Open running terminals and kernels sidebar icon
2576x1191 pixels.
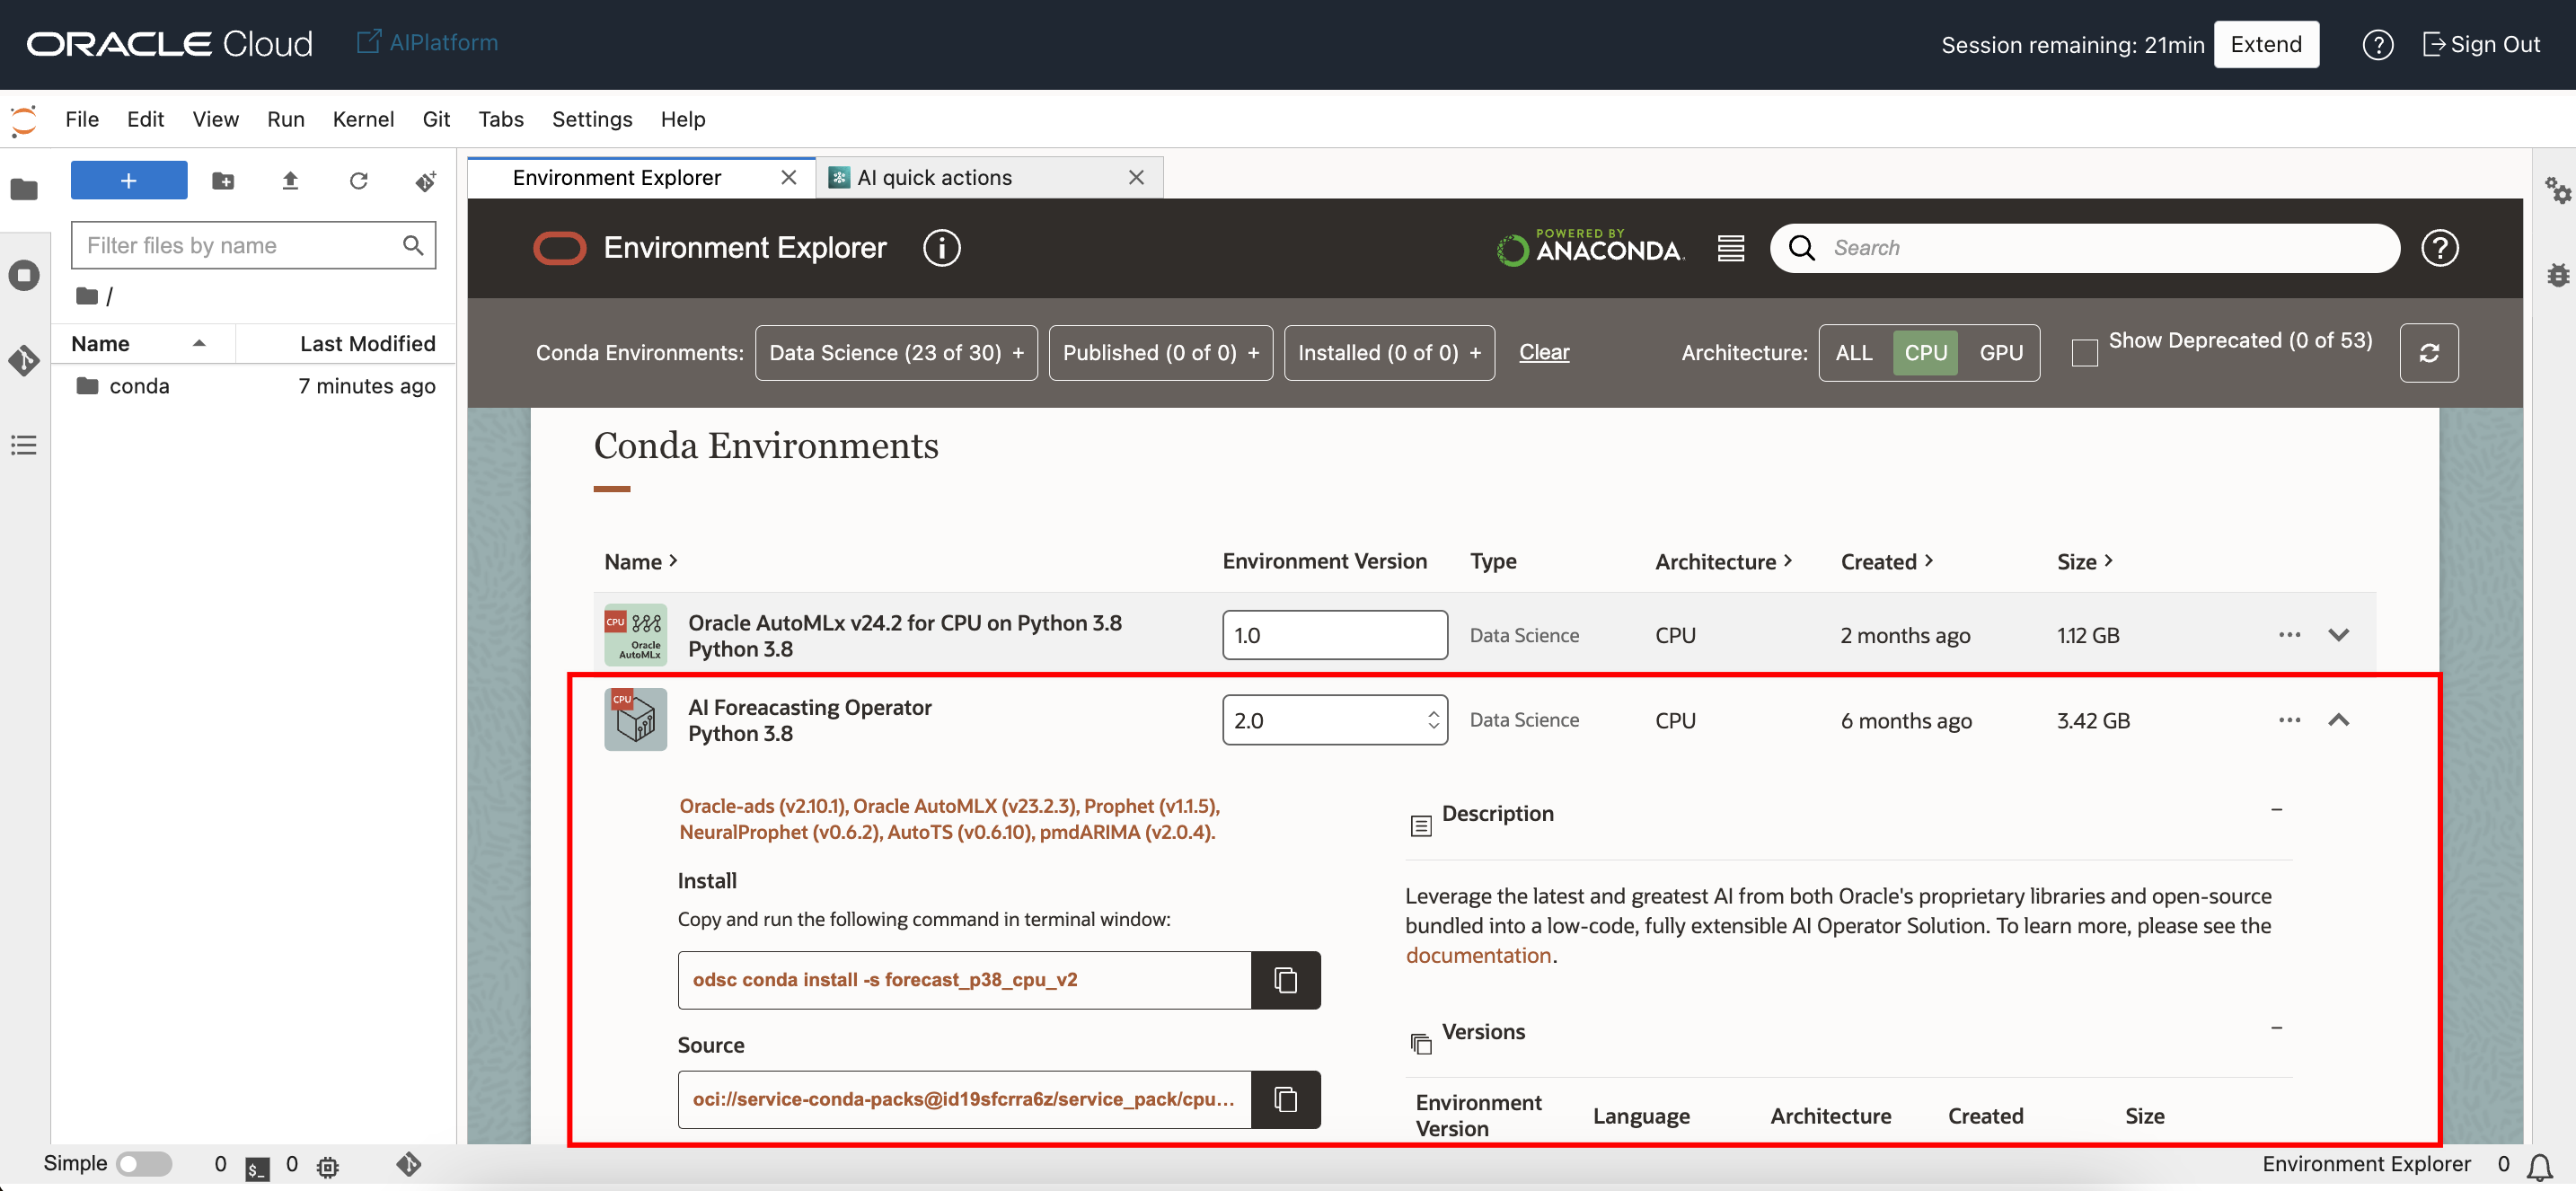click(x=24, y=275)
